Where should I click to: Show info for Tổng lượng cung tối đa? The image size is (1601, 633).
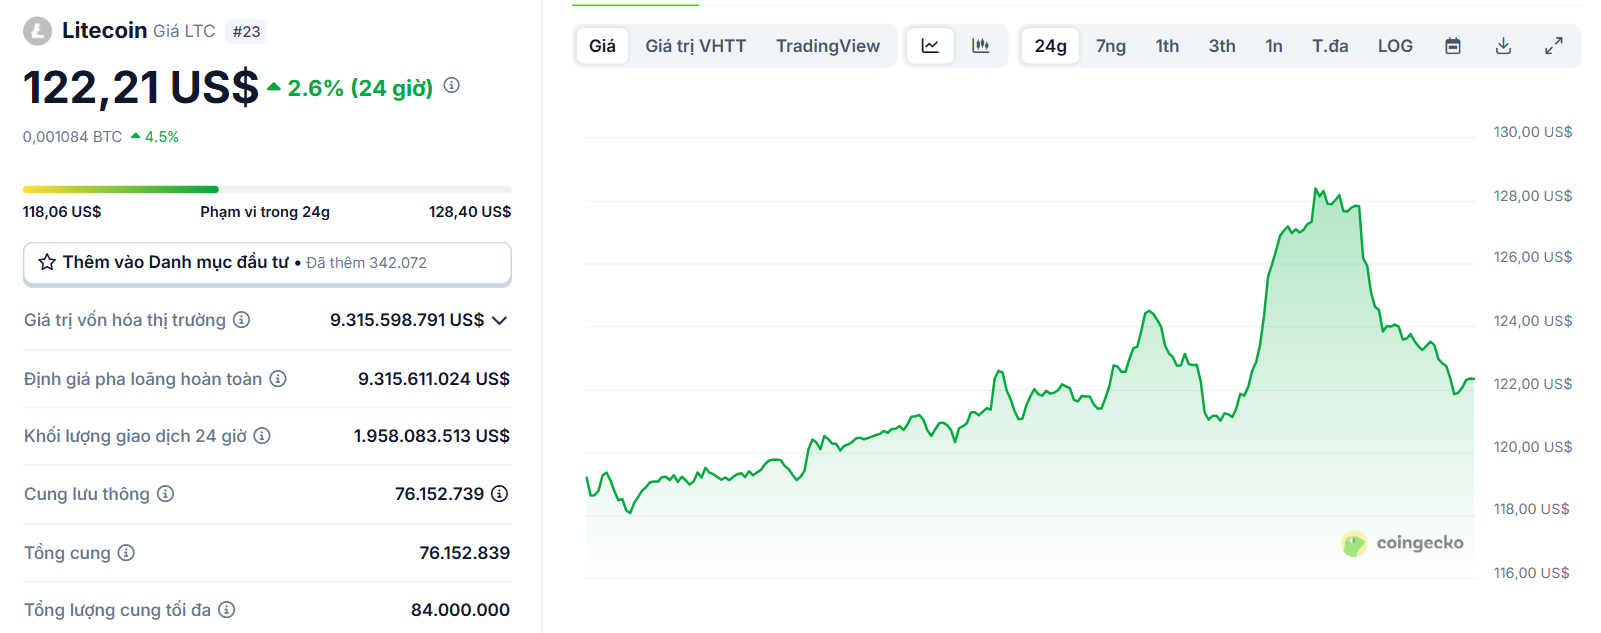pos(227,610)
